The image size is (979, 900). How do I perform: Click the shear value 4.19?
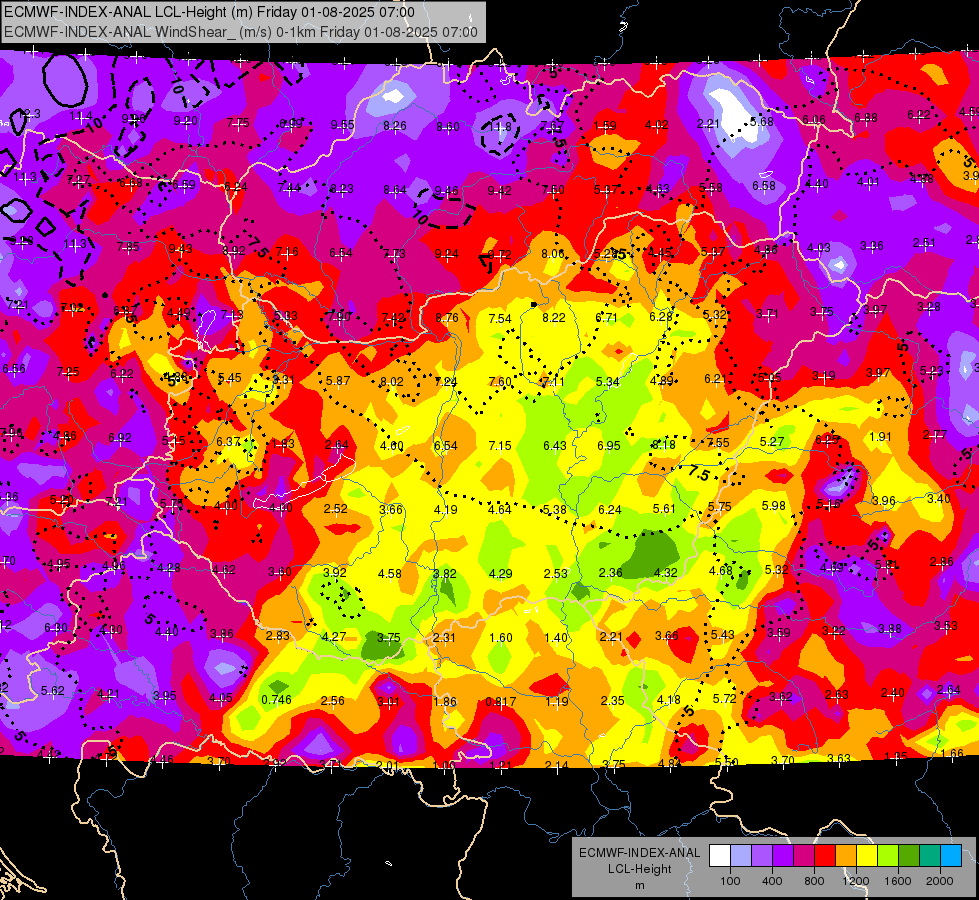[446, 510]
